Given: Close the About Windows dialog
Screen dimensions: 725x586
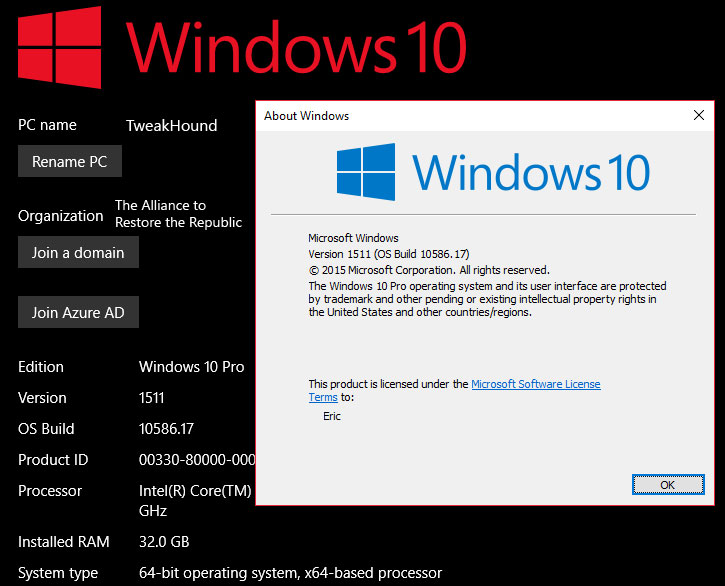Looking at the screenshot, I should pos(699,115).
